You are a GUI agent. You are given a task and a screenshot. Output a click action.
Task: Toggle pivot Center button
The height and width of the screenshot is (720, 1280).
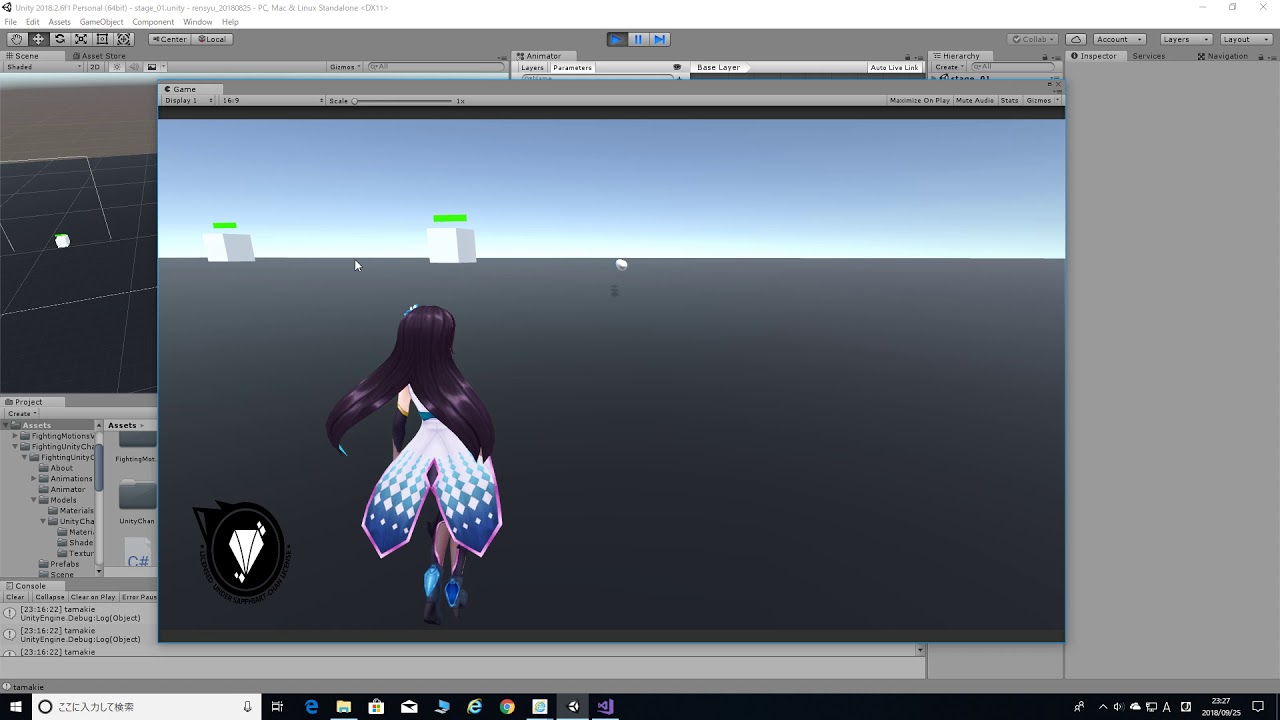click(168, 39)
